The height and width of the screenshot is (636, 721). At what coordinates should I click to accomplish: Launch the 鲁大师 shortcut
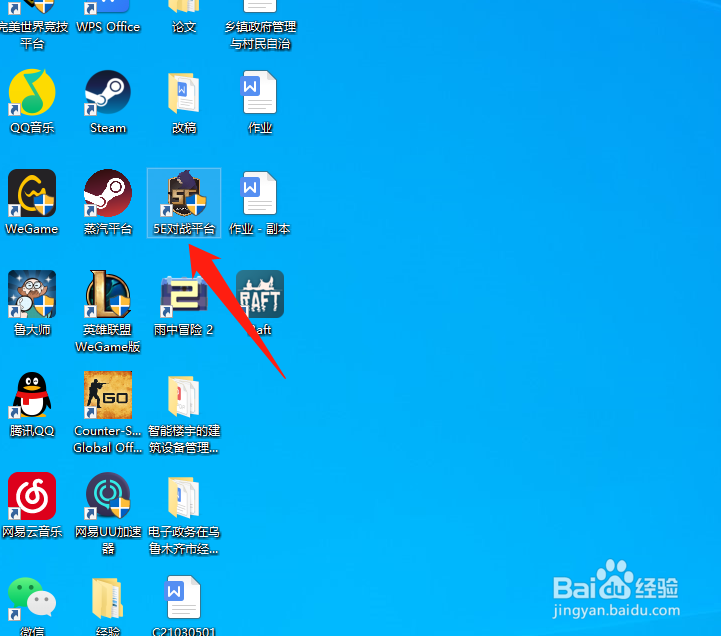pyautogui.click(x=32, y=294)
